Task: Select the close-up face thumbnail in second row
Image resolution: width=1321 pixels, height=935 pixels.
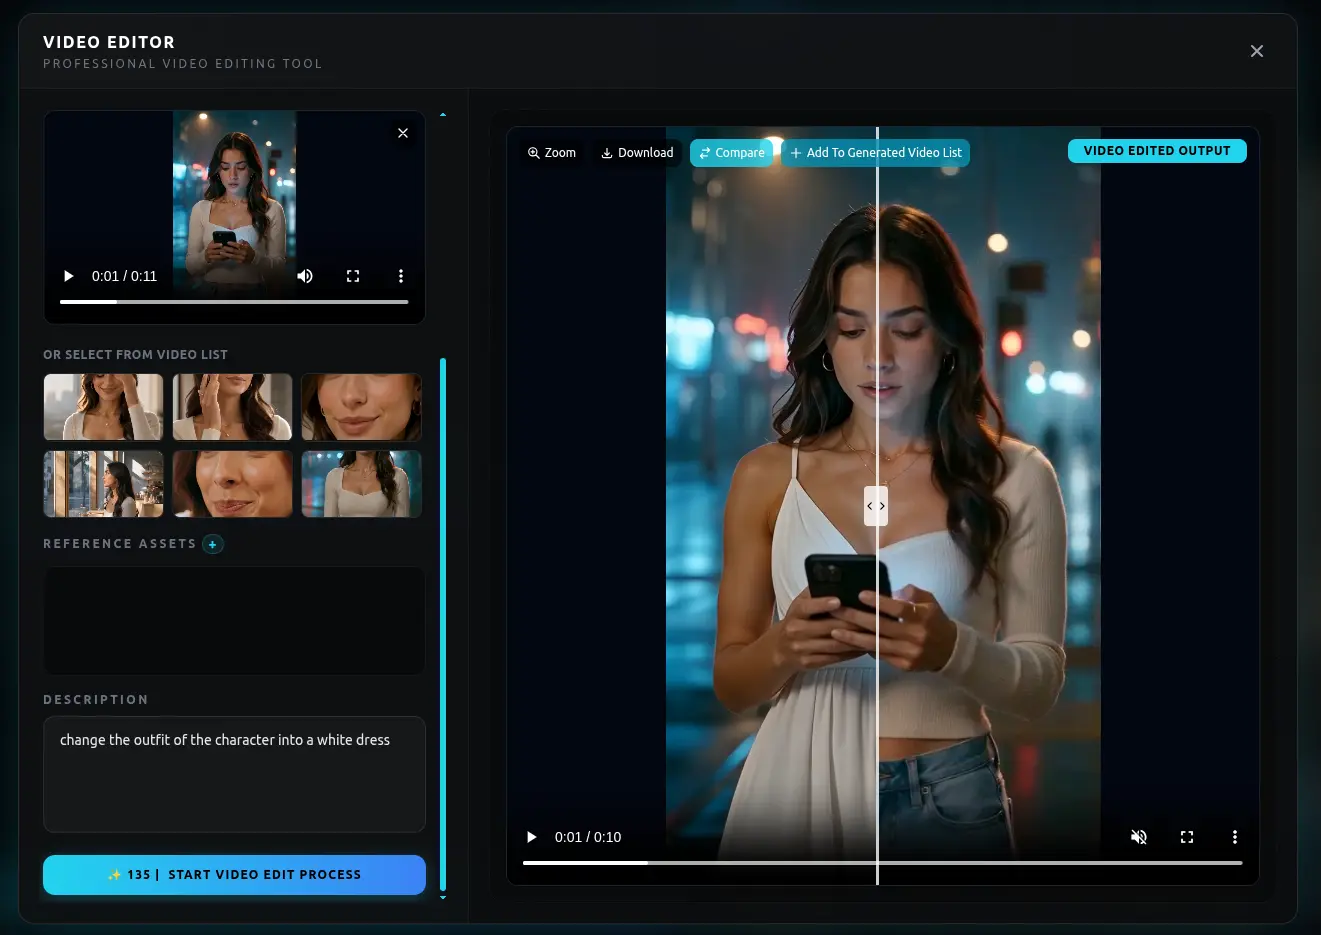Action: 232,484
